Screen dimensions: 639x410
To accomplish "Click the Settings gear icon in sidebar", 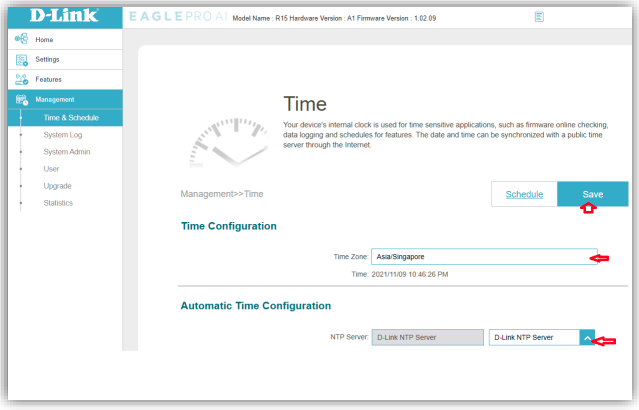I will point(19,59).
